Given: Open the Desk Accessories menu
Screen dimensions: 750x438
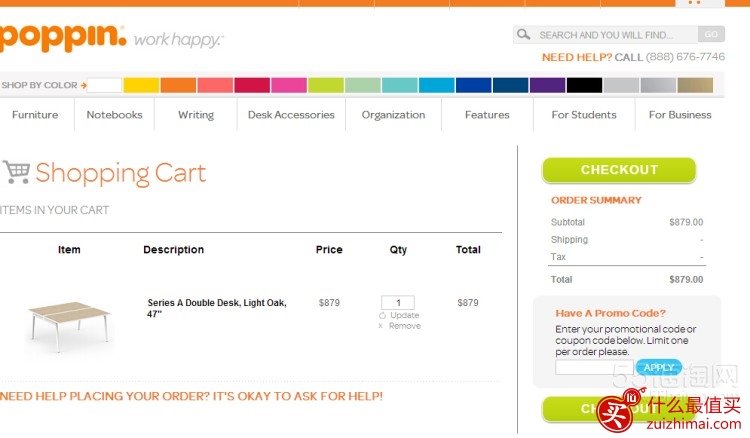Looking at the screenshot, I should coord(291,115).
